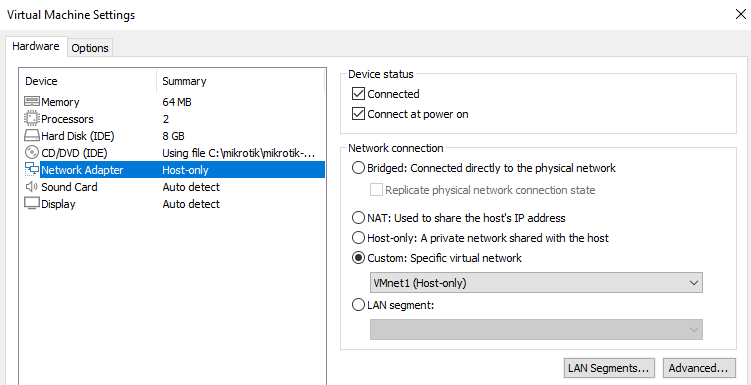The width and height of the screenshot is (751, 385).
Task: Open LAN Segments dialog button
Action: (x=608, y=368)
